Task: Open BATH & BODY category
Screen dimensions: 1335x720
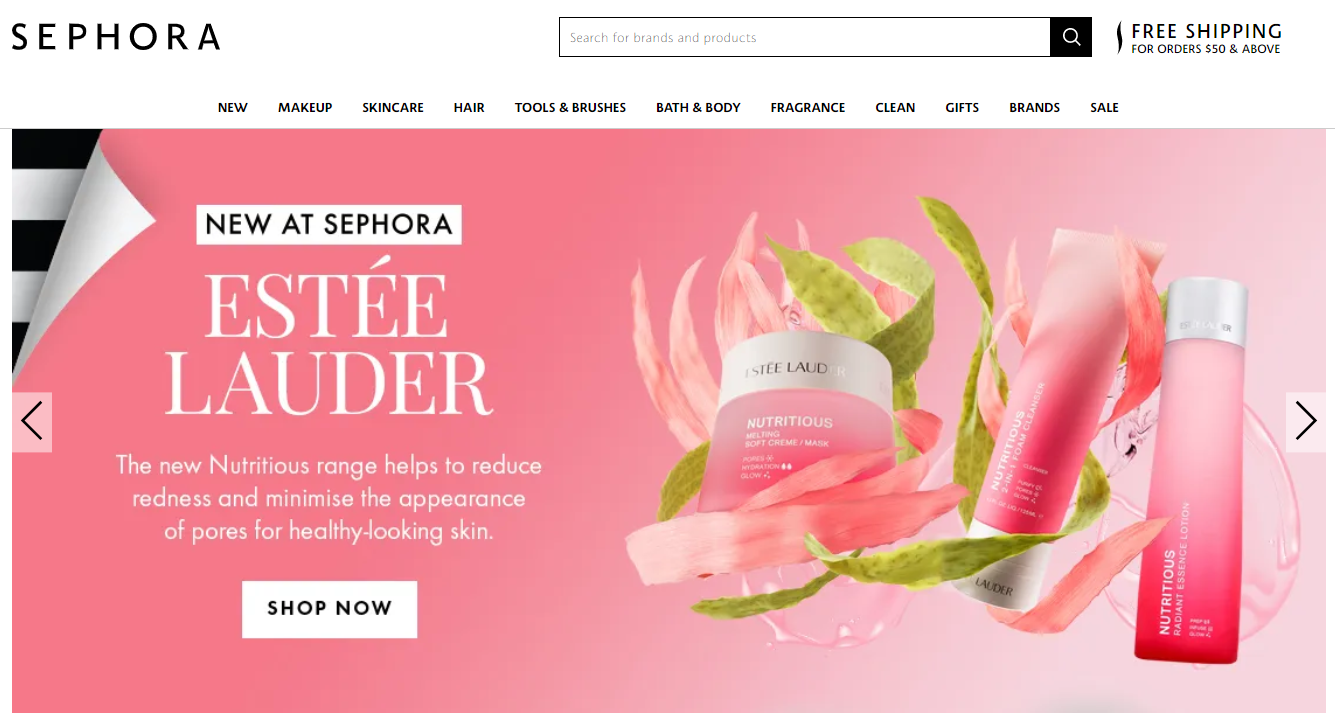Action: pyautogui.click(x=698, y=107)
